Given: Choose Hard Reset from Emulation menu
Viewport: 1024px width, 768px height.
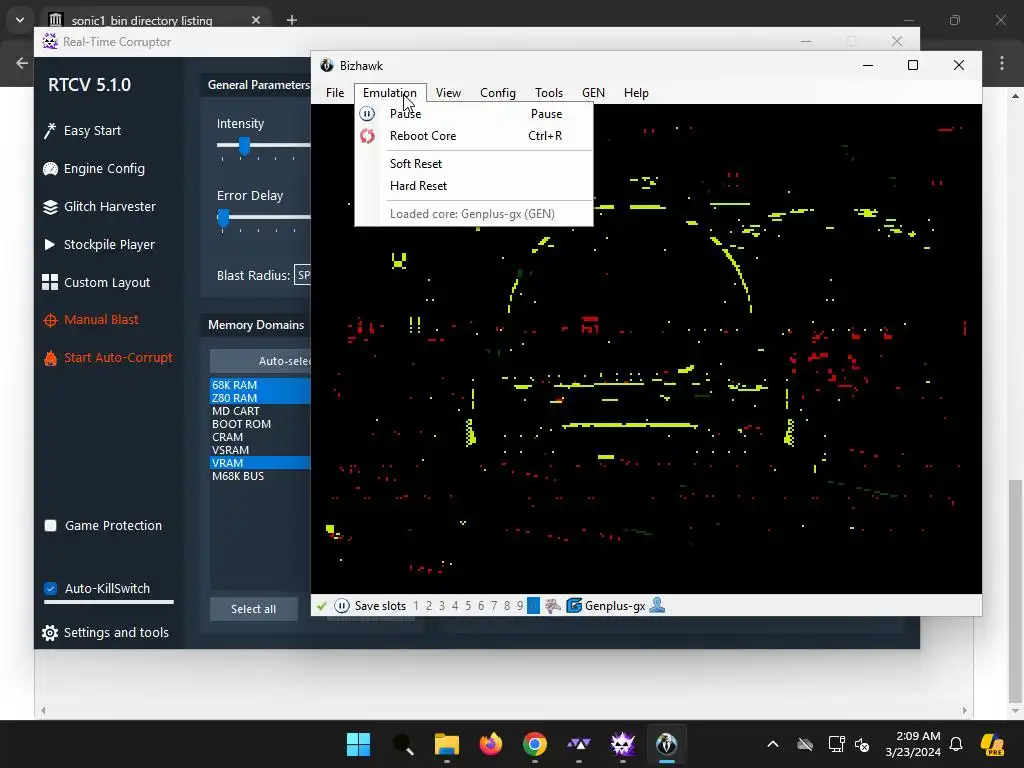Looking at the screenshot, I should coord(474,186).
